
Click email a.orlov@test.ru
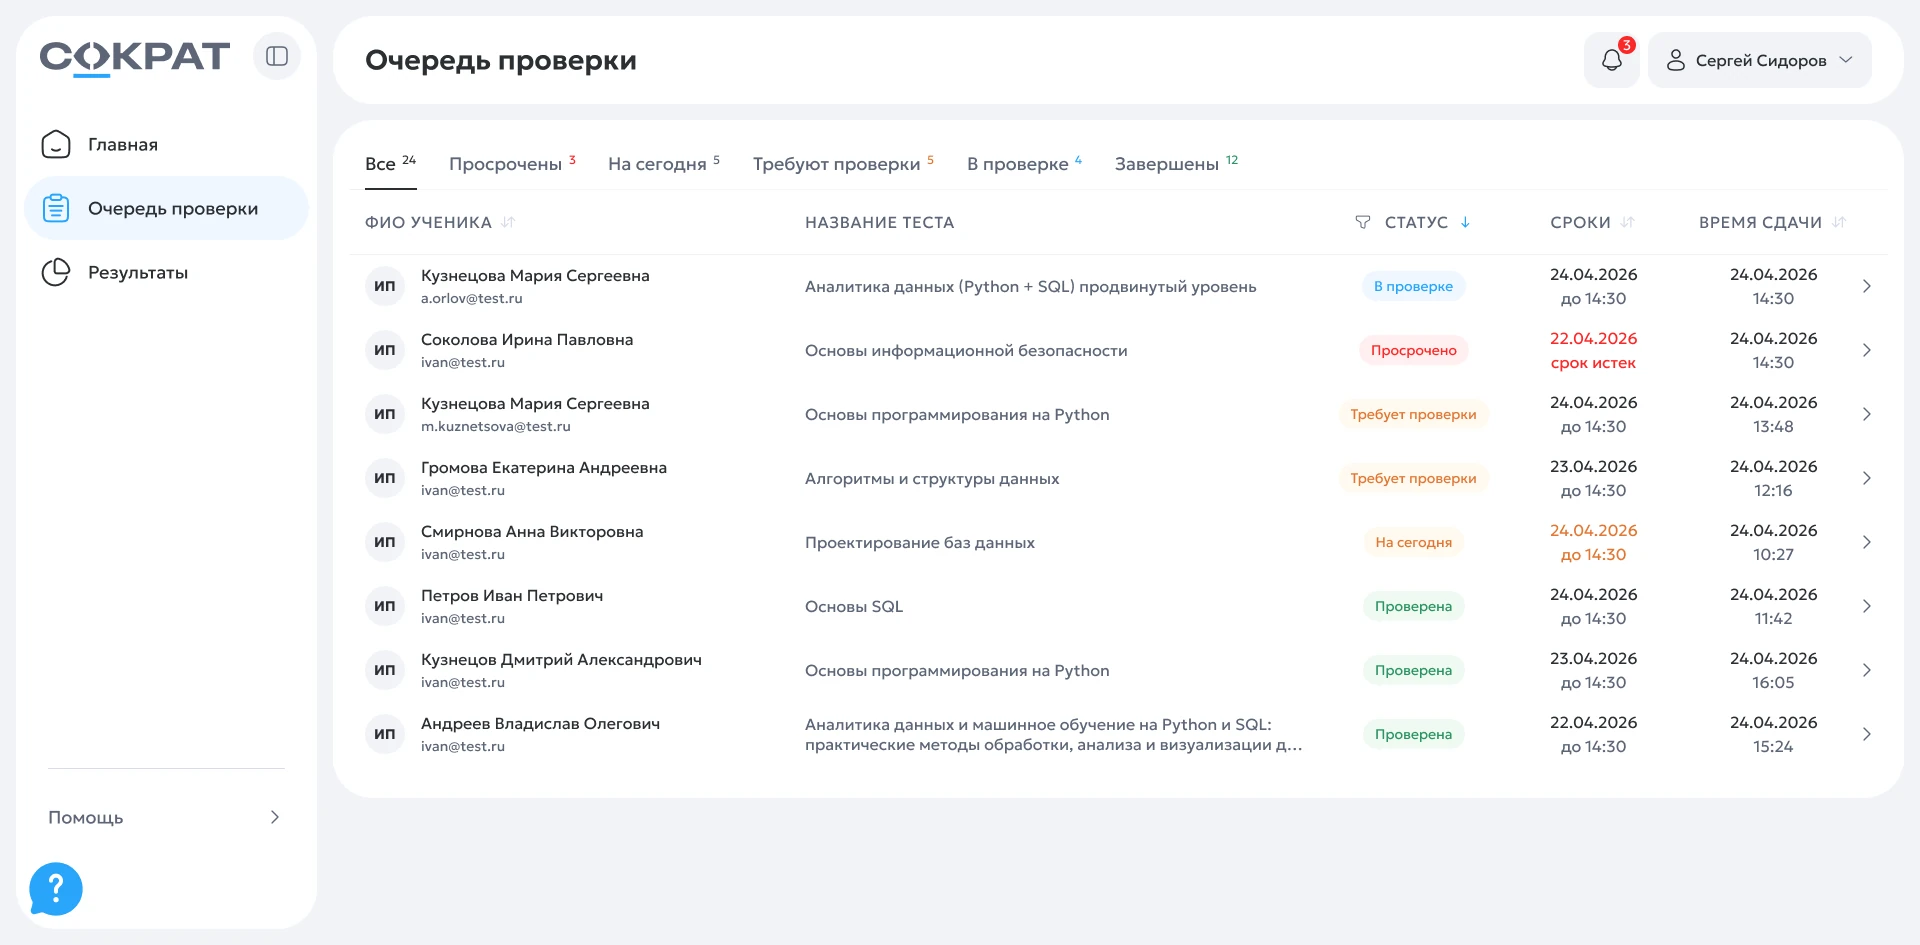point(471,298)
